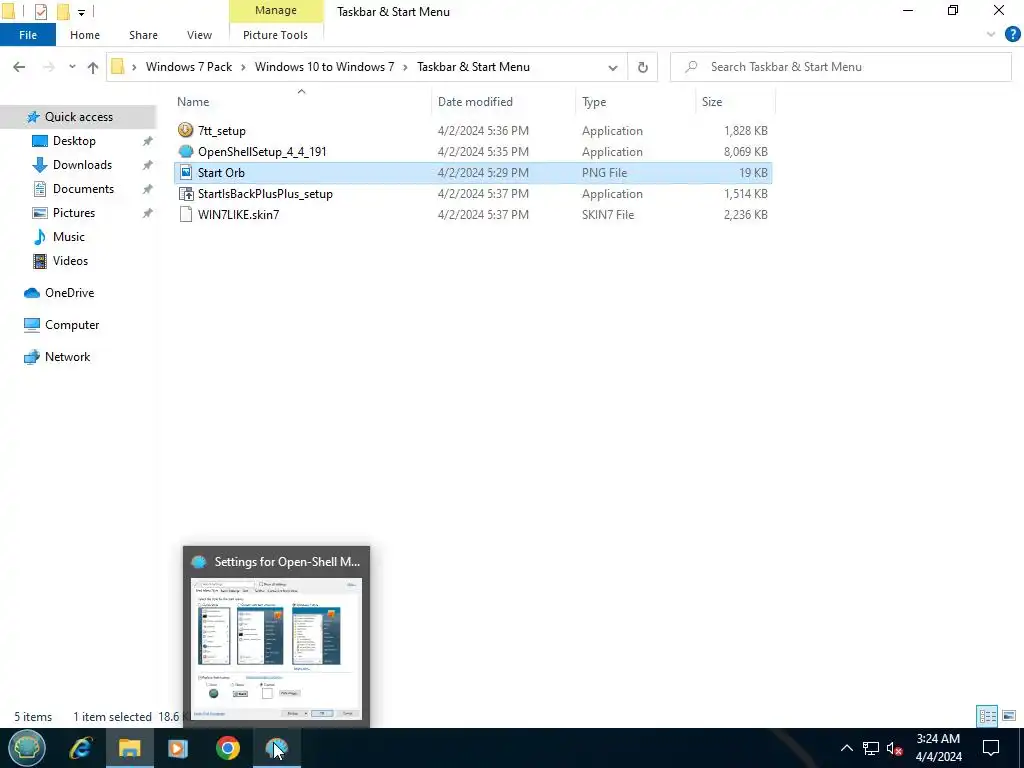Click the Open-Shell settings window preview thumbnail
Image resolution: width=1024 pixels, height=768 pixels.
click(x=276, y=648)
